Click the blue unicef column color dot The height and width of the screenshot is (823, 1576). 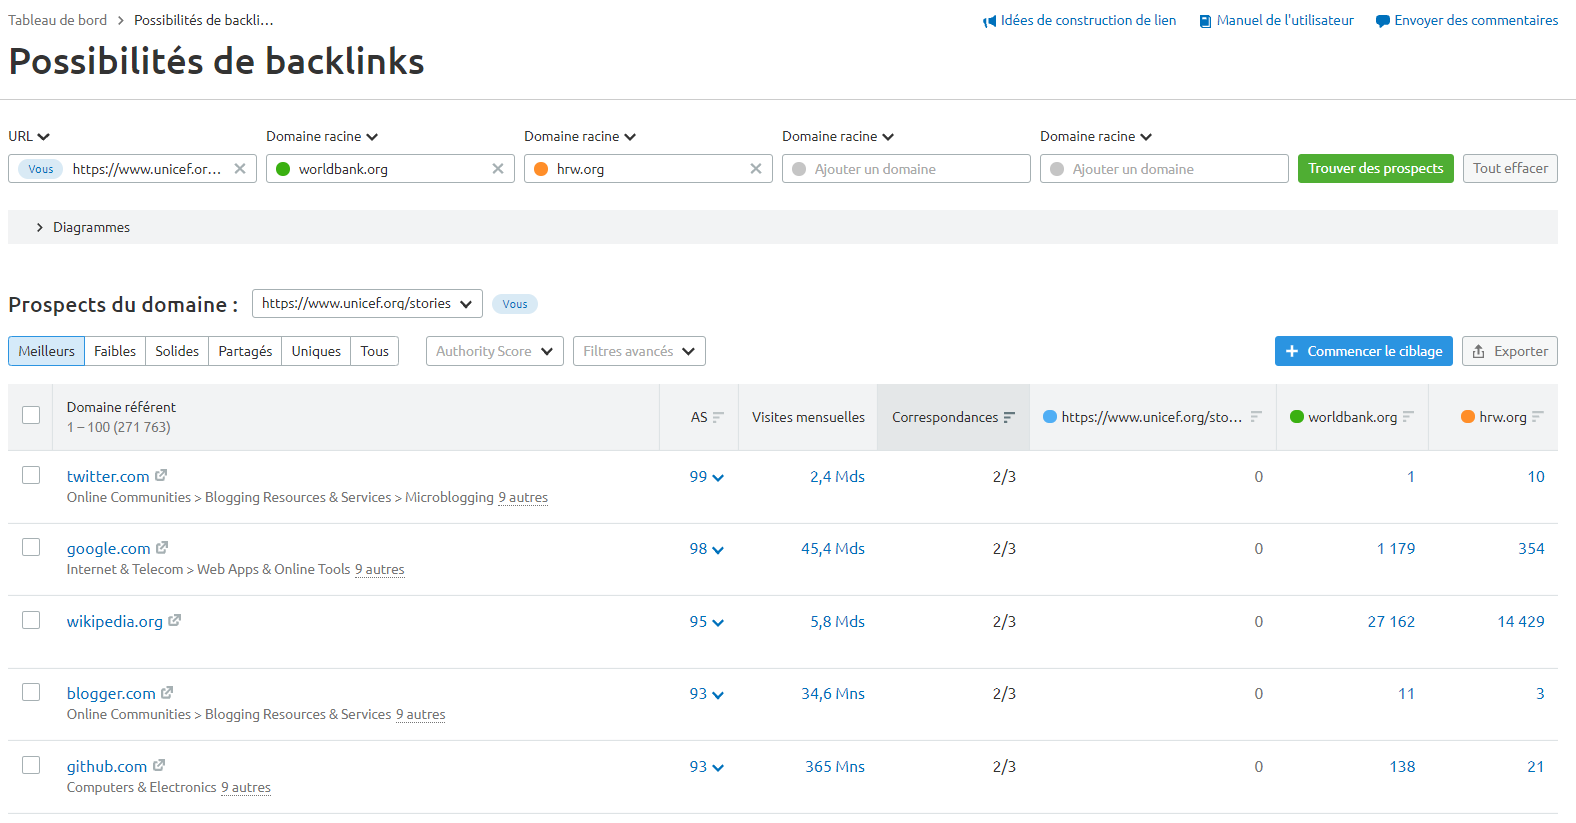tap(1050, 416)
